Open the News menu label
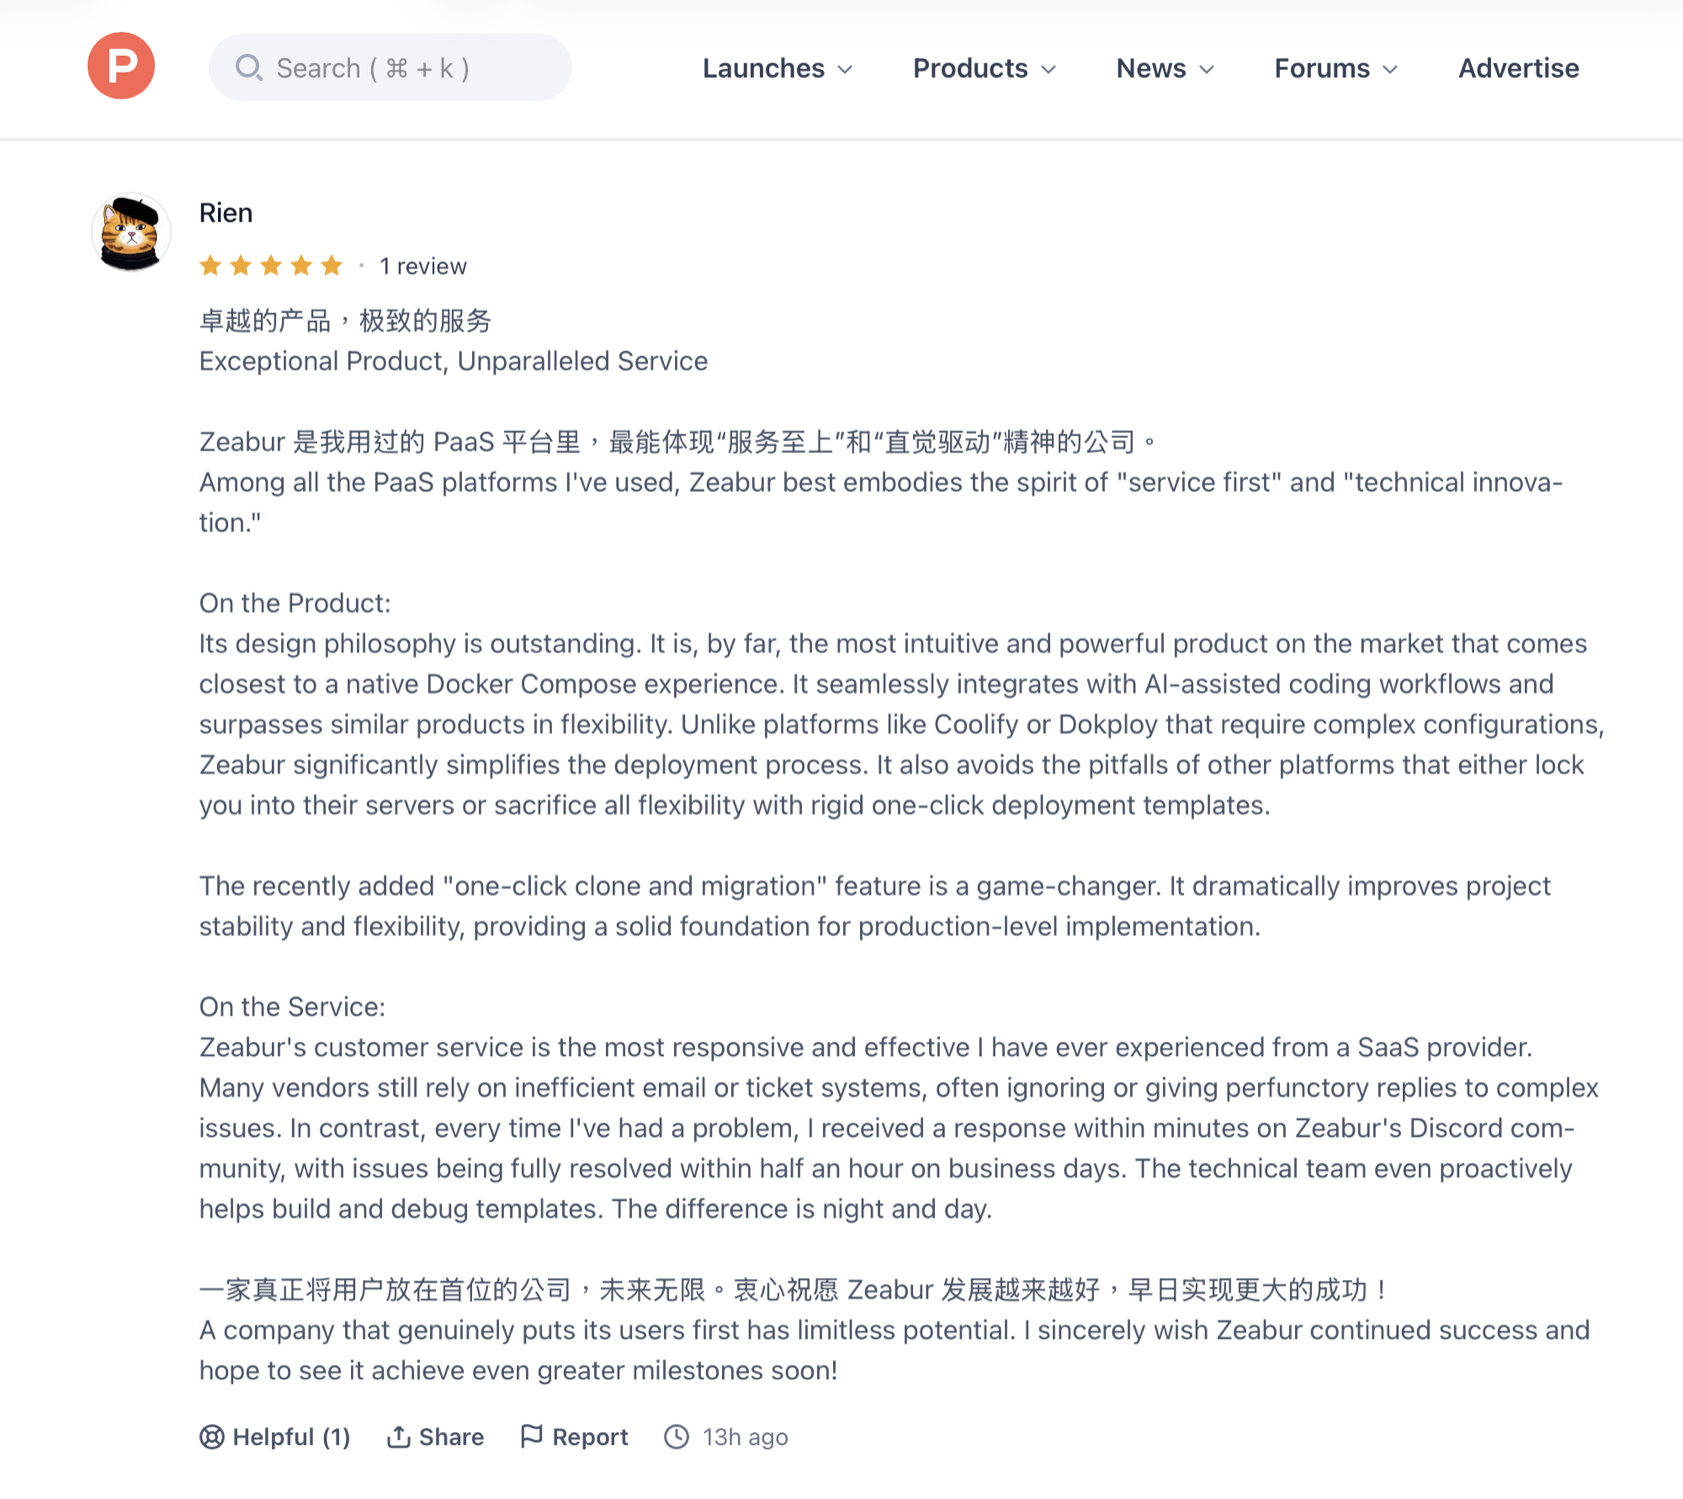Screen dimensions: 1683x1499 click(x=1151, y=68)
